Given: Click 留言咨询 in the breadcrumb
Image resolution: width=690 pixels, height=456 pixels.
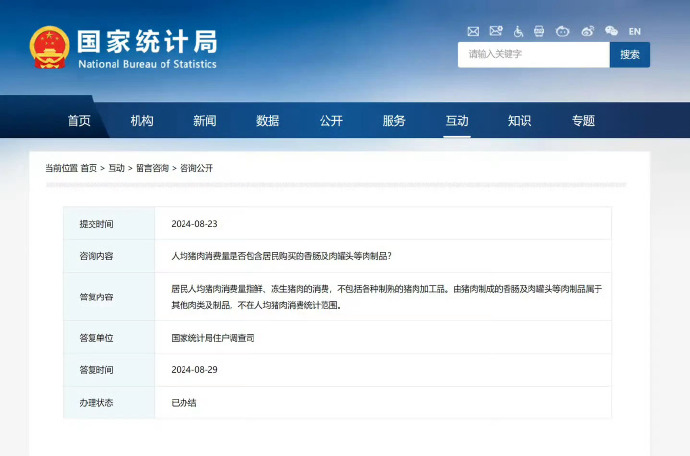Looking at the screenshot, I should (x=153, y=168).
